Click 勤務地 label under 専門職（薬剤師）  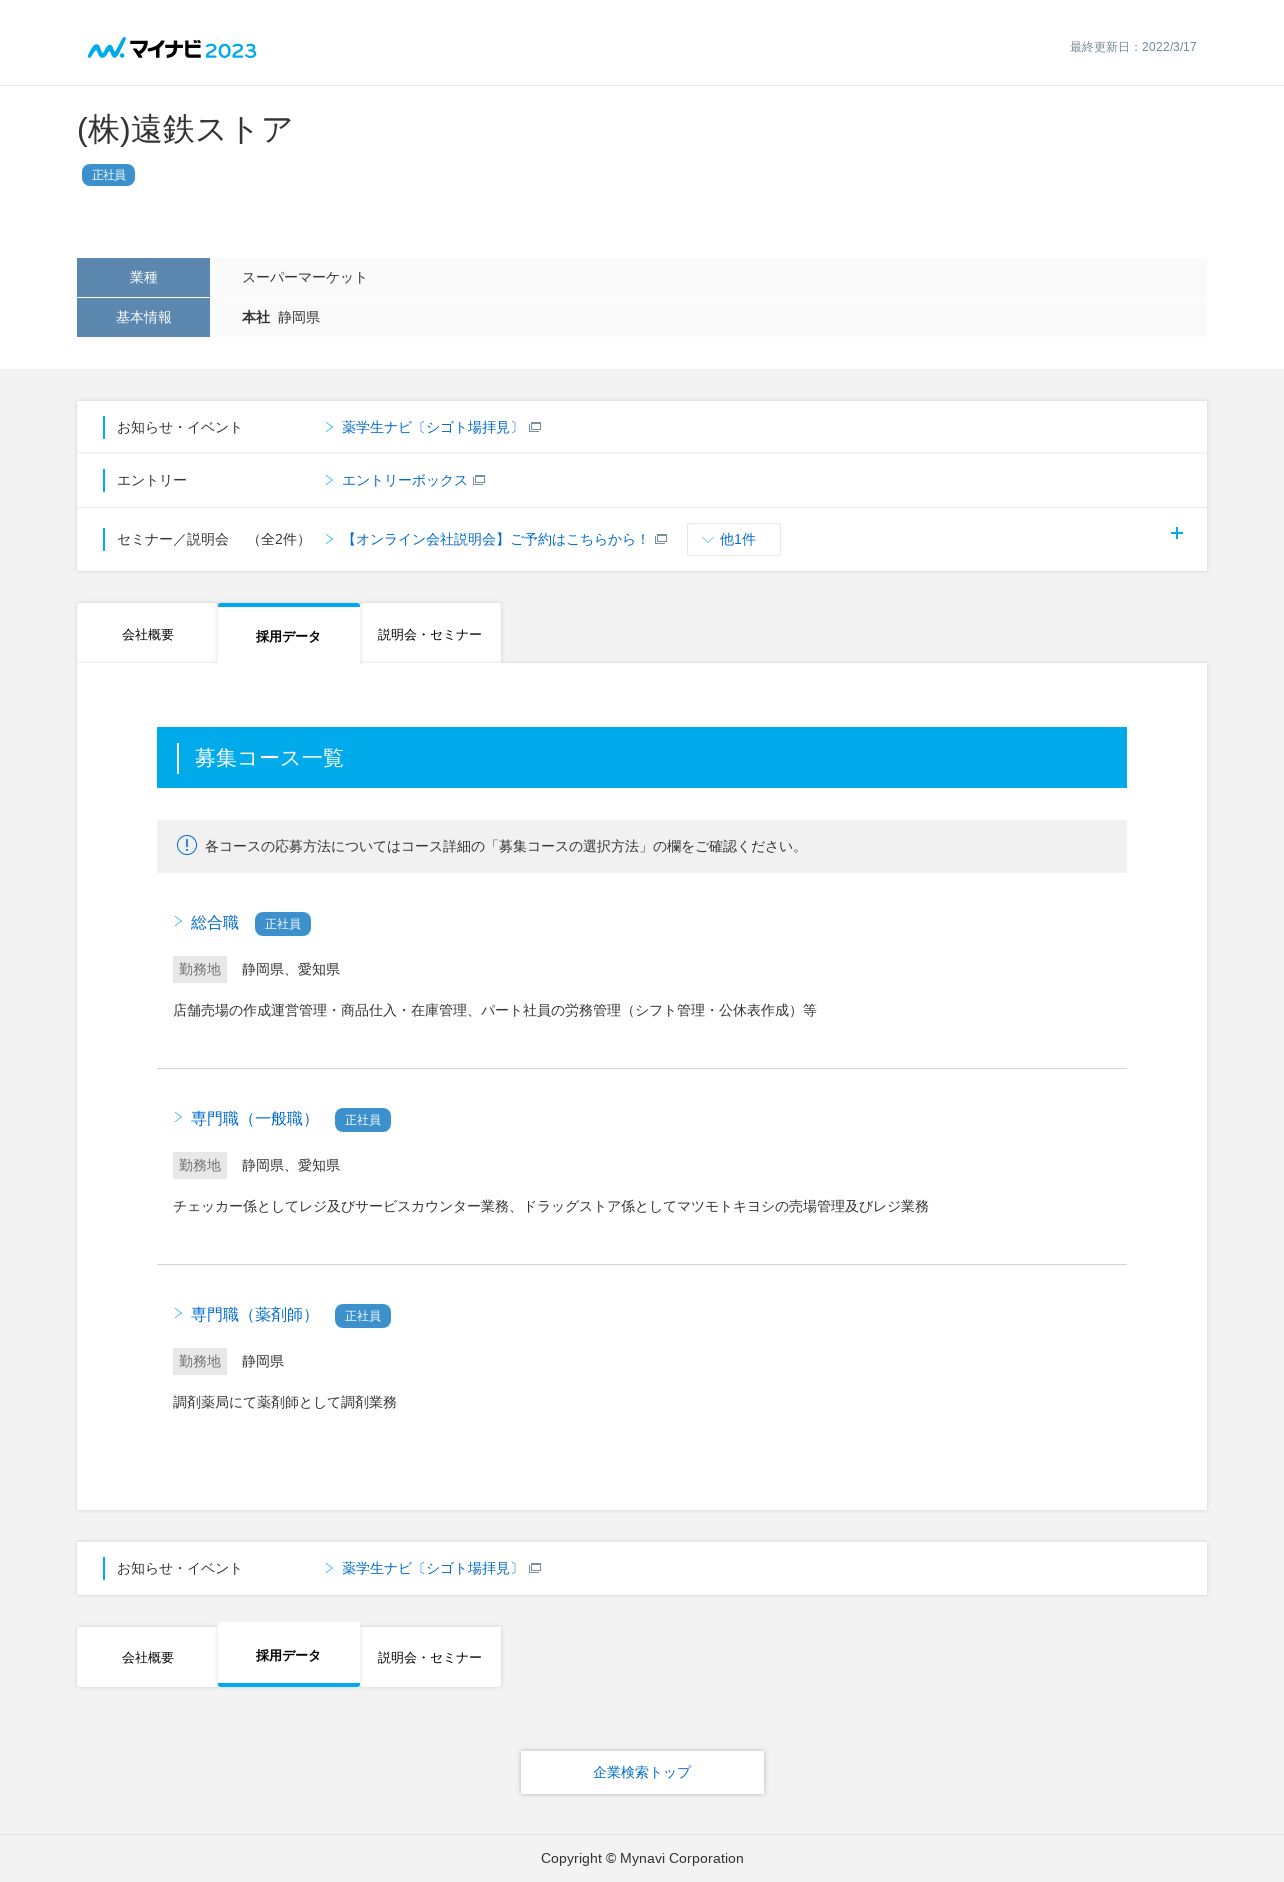[200, 1361]
